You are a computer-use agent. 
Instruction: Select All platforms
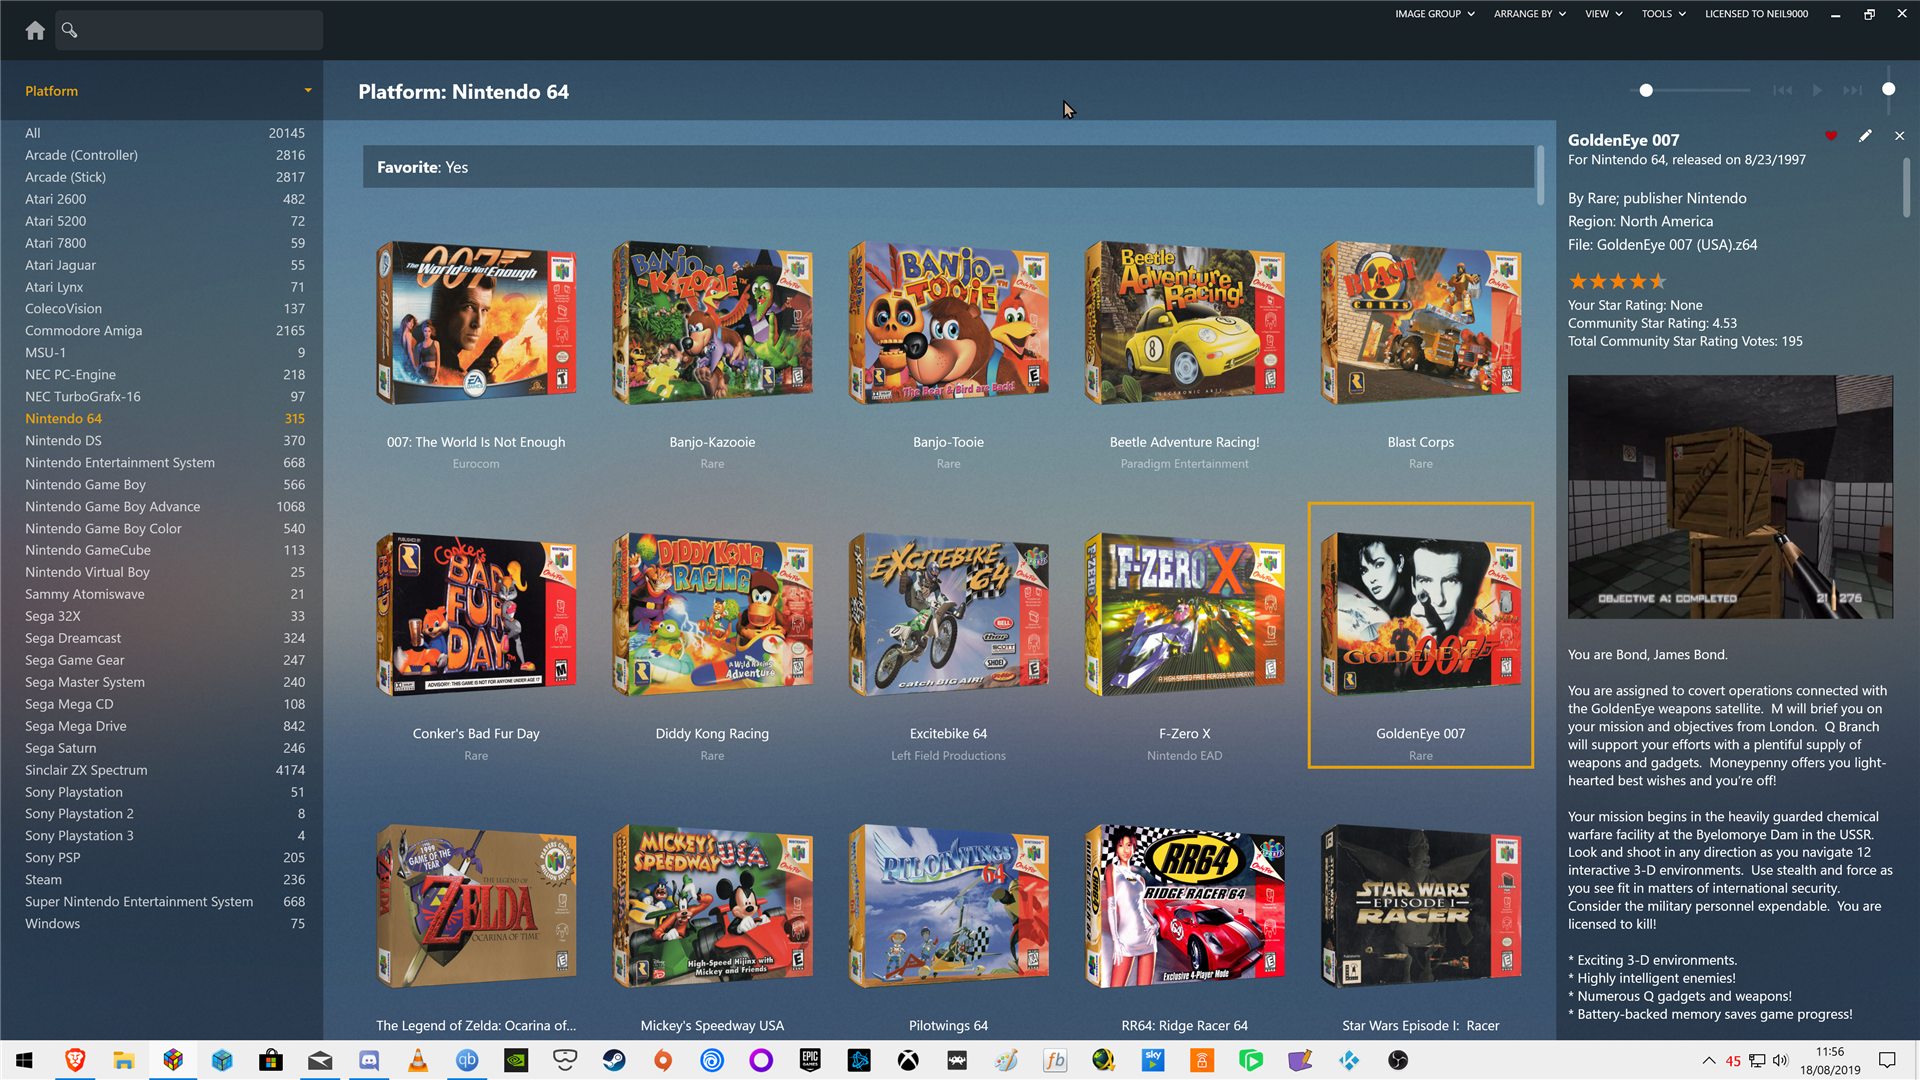tap(165, 133)
